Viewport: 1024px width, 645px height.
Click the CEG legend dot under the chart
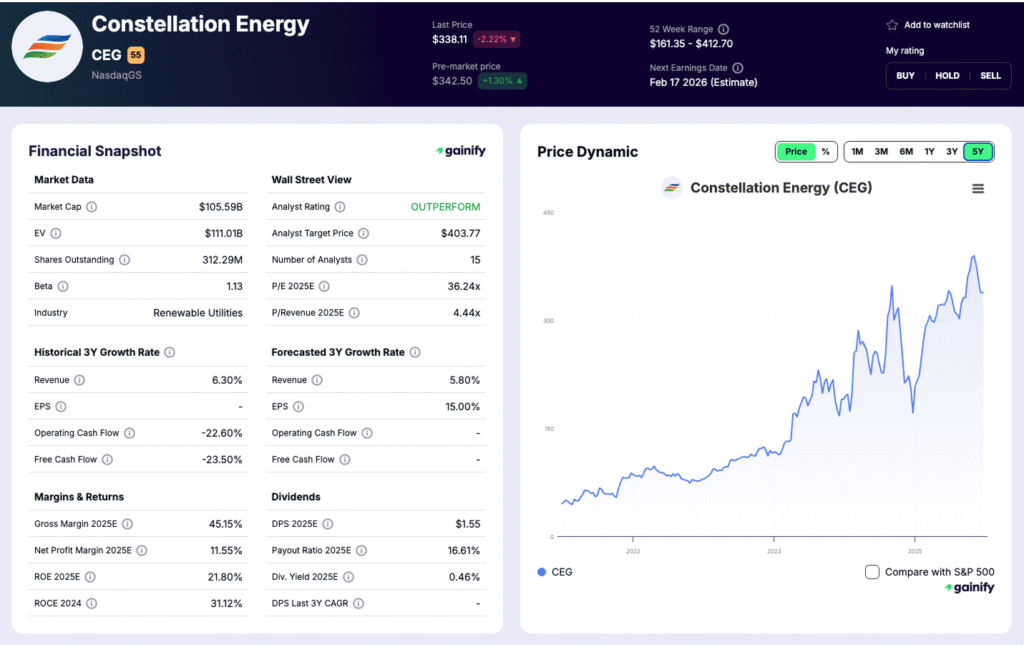coord(541,572)
